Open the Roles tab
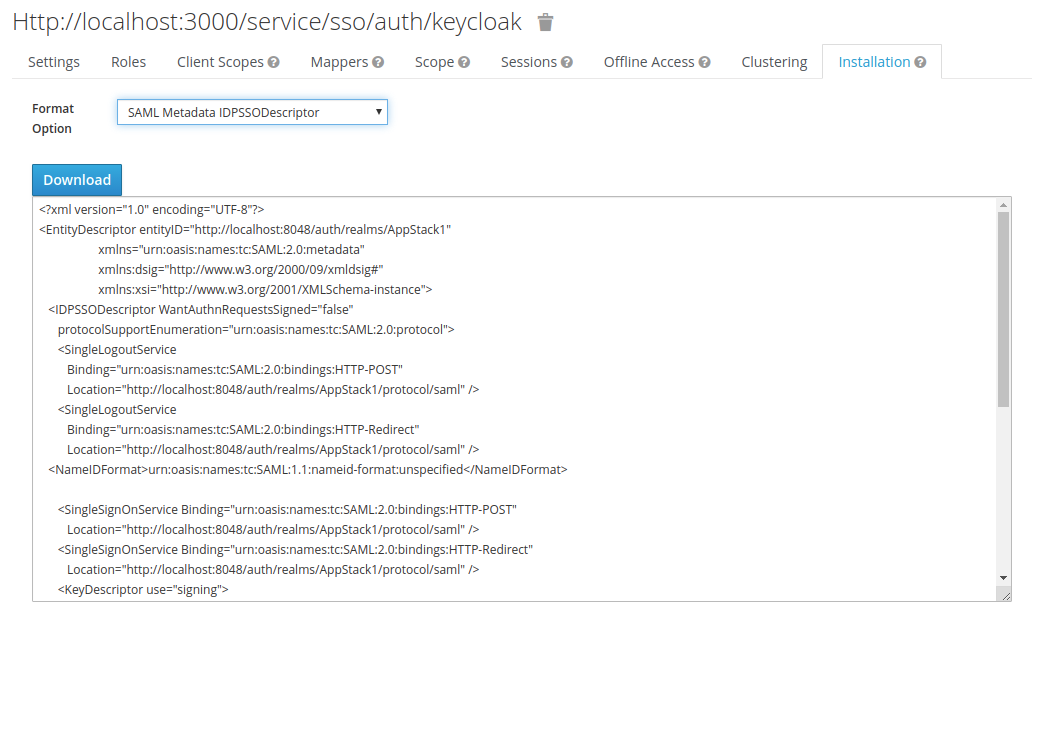Viewport: 1039px width, 736px height. click(128, 61)
